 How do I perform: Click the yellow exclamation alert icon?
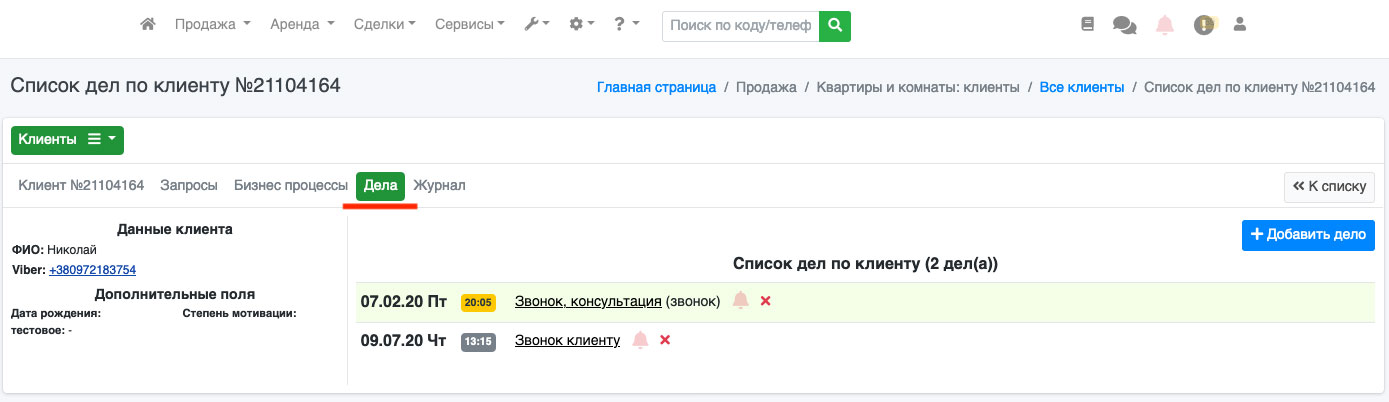[1204, 25]
